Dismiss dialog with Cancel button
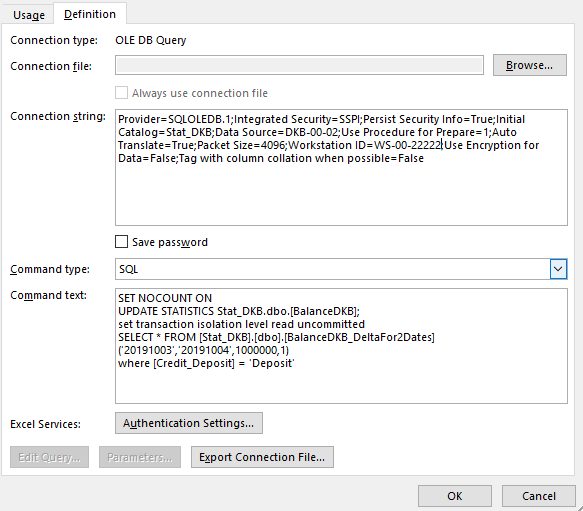The height and width of the screenshot is (511, 583). [538, 496]
